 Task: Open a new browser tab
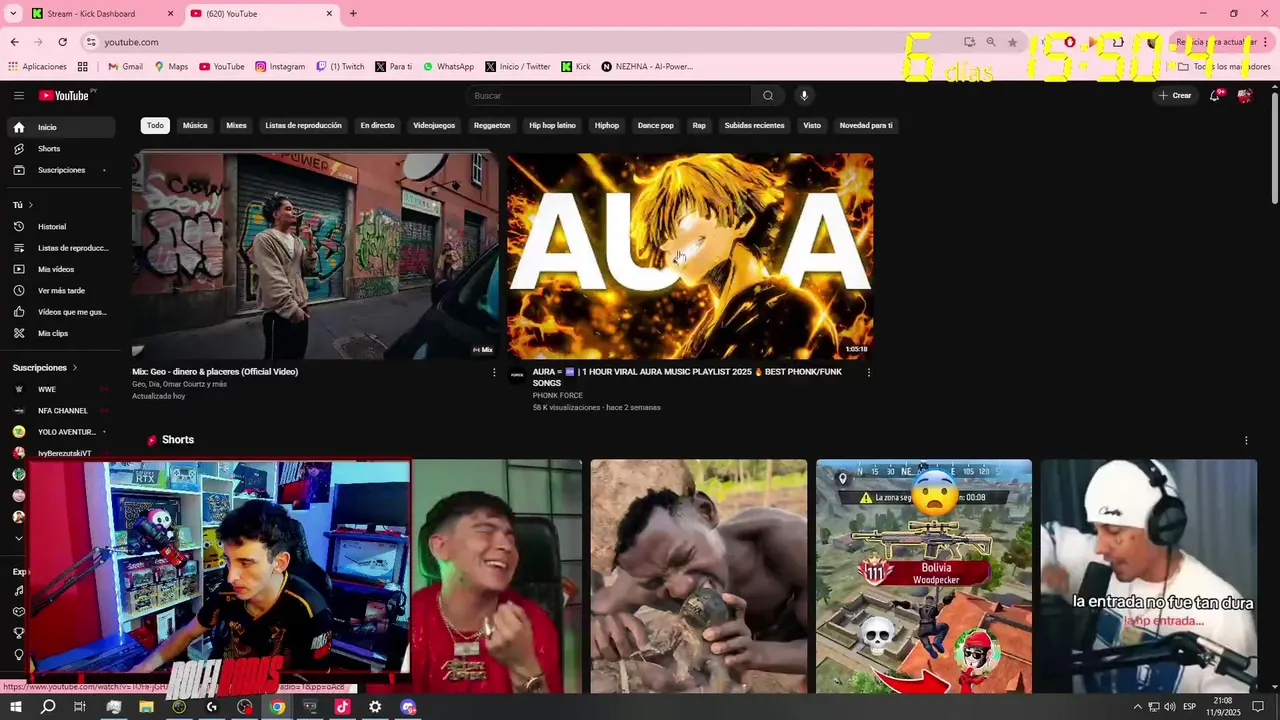click(x=353, y=13)
